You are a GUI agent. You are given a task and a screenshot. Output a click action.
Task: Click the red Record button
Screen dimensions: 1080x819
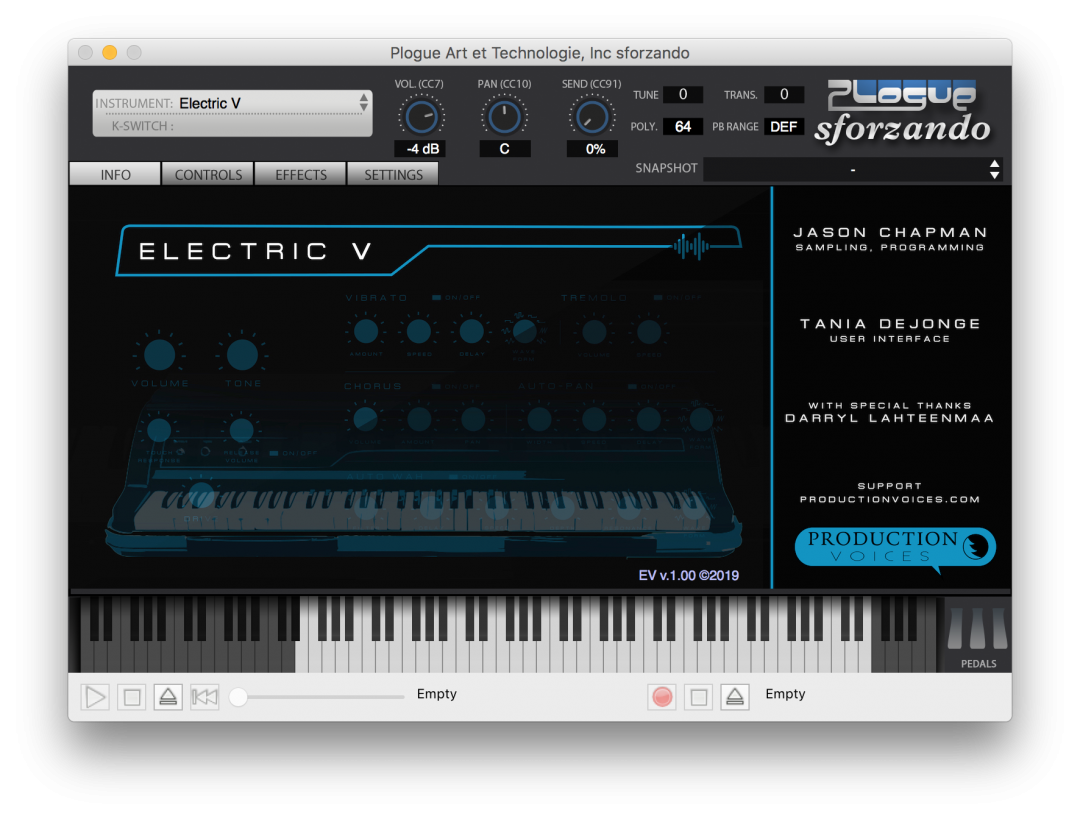coord(662,697)
